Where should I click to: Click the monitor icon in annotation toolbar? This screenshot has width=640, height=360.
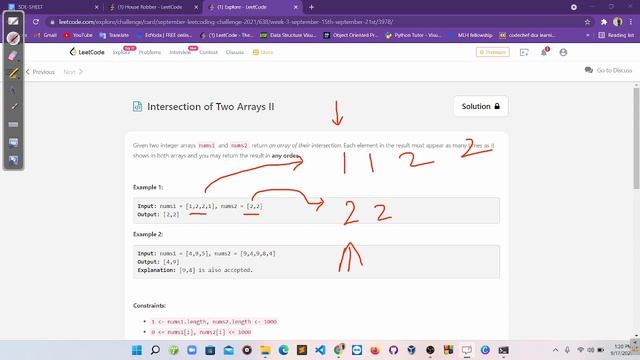(13, 142)
